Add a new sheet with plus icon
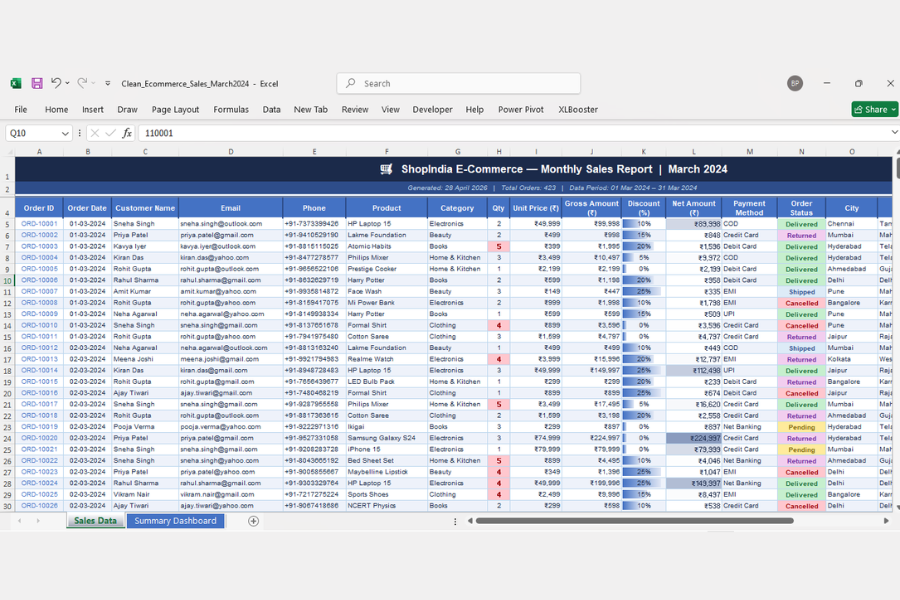The height and width of the screenshot is (600, 900). coord(253,521)
